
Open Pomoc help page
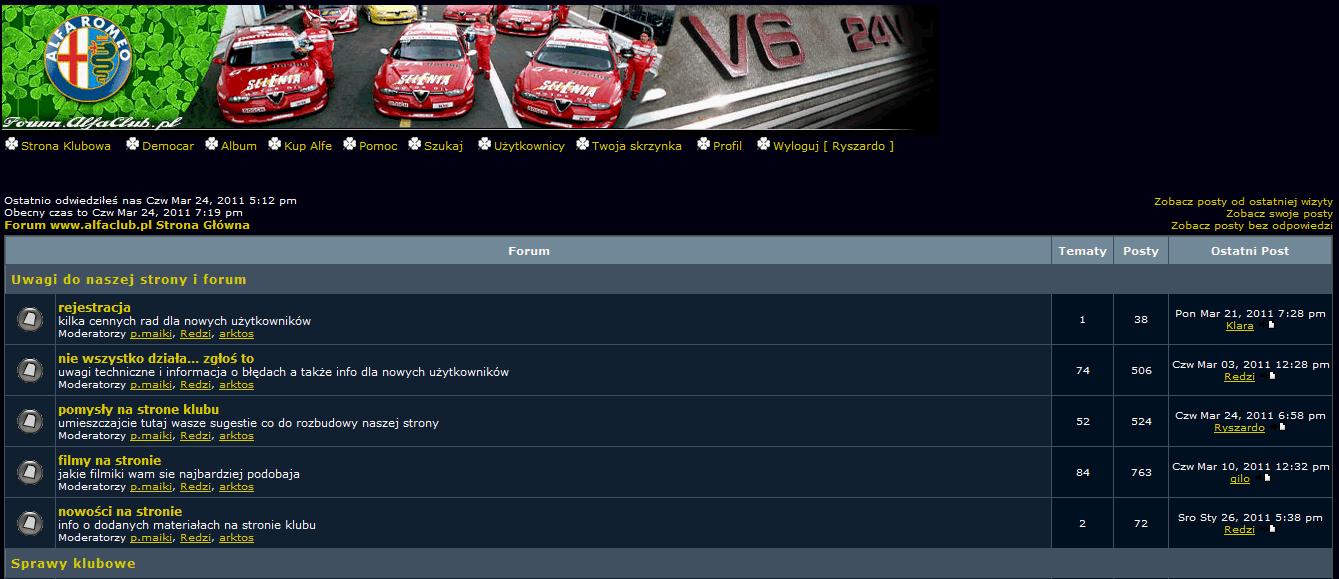pos(379,146)
